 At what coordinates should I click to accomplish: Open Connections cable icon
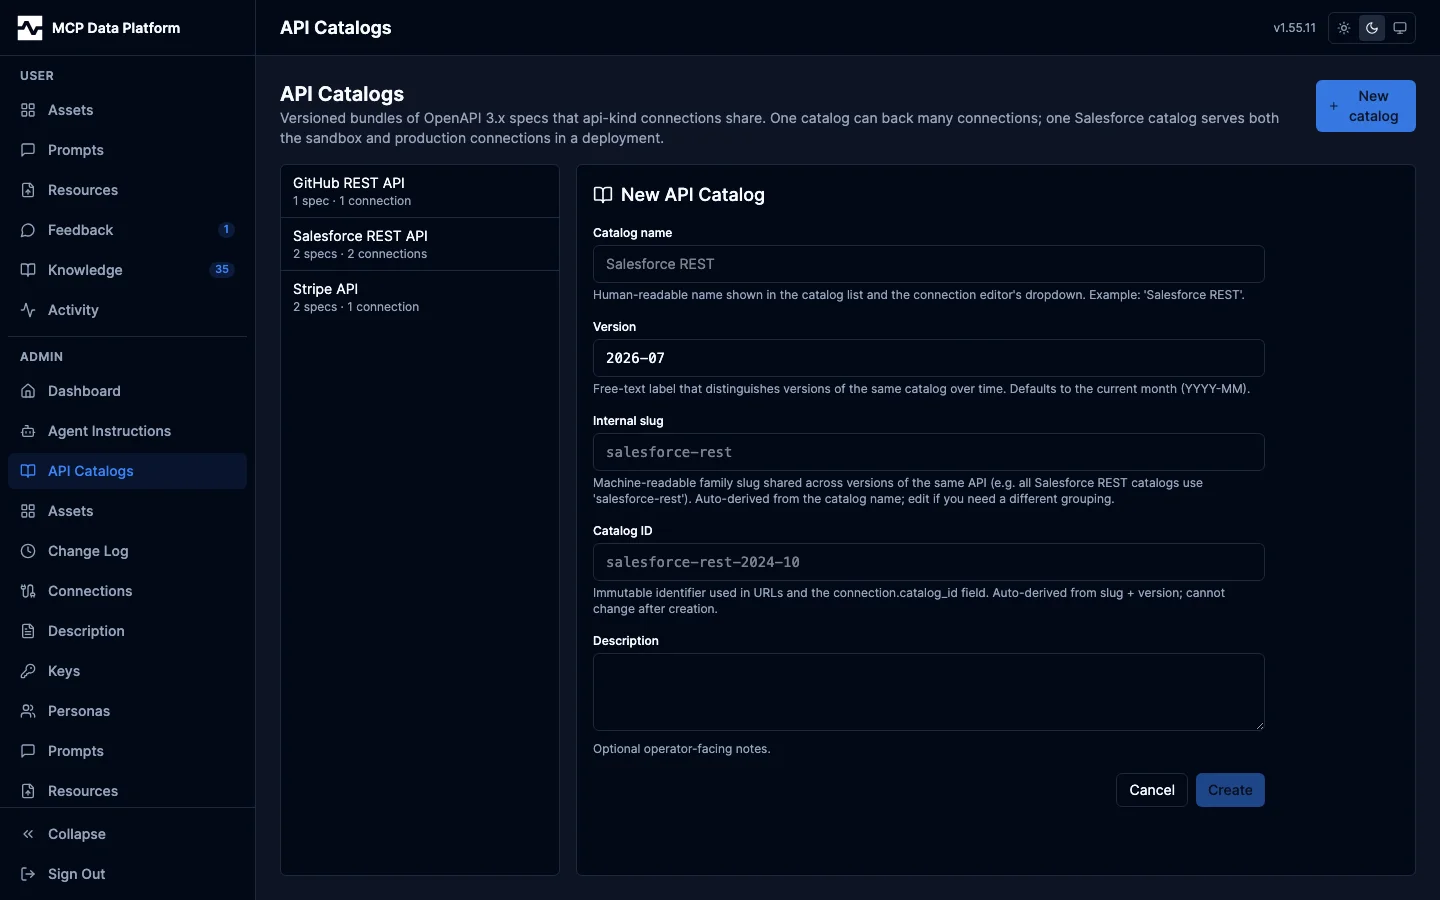pos(28,591)
